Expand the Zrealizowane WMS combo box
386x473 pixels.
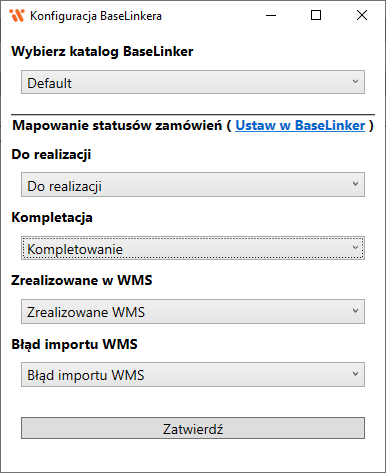click(193, 311)
